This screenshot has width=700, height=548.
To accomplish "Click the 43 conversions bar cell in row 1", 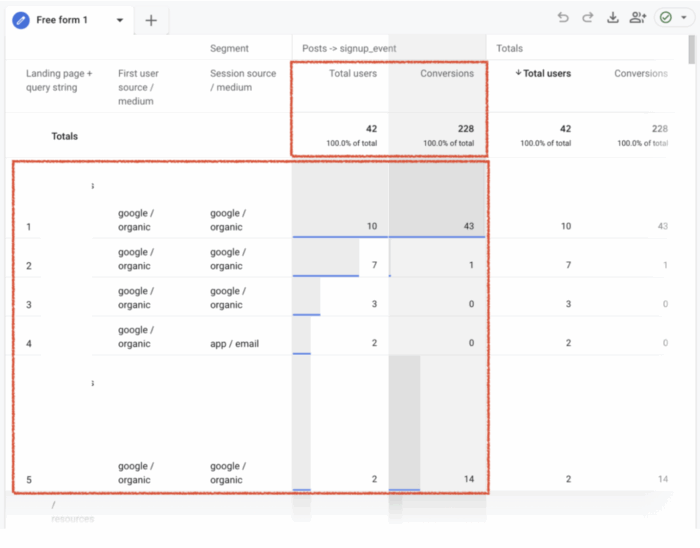I will (438, 226).
